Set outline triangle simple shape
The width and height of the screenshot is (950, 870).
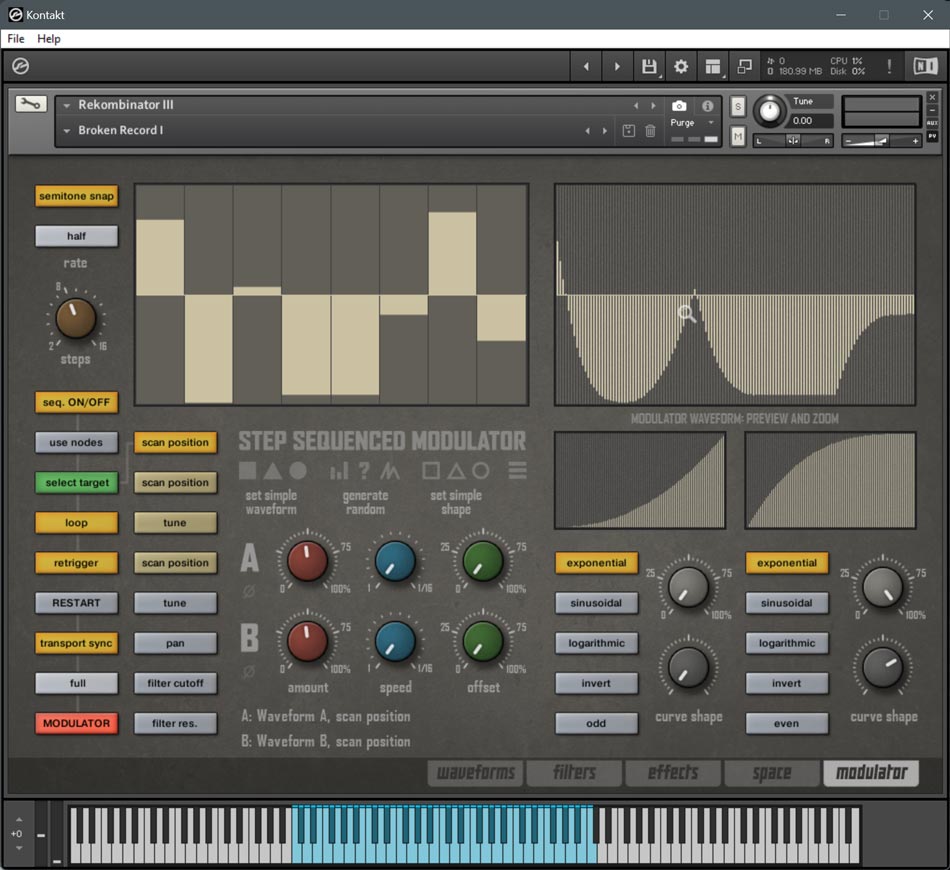point(456,470)
